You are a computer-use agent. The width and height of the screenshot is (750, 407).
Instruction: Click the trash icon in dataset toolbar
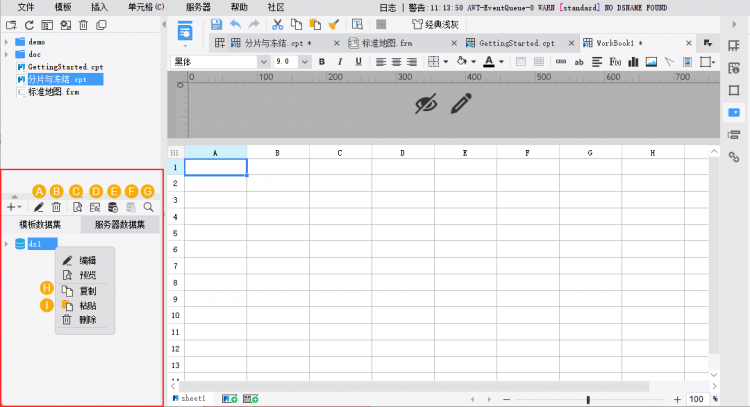[x=56, y=207]
